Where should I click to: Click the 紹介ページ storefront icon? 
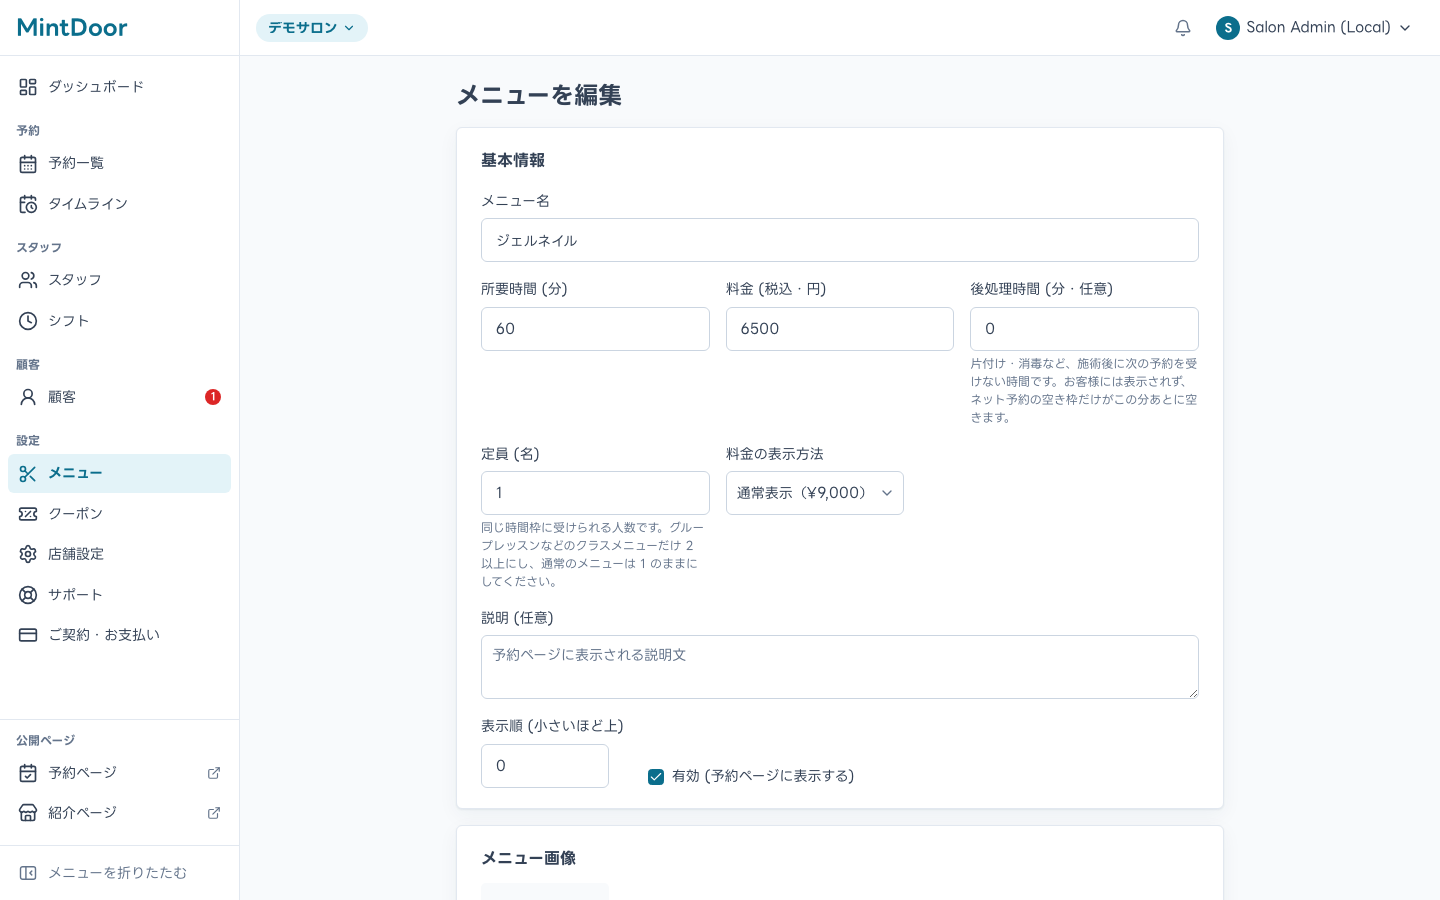pos(28,813)
